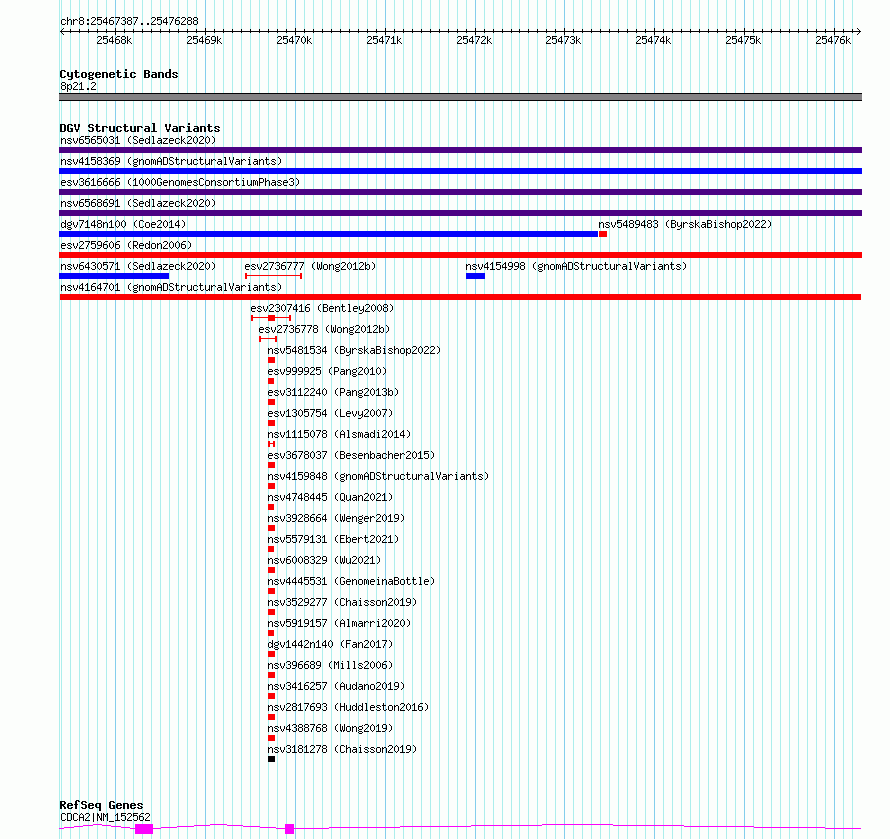Image resolution: width=890 pixels, height=839 pixels.
Task: Click nsv3181278 (Chaisson2019) label
Action: coord(342,749)
